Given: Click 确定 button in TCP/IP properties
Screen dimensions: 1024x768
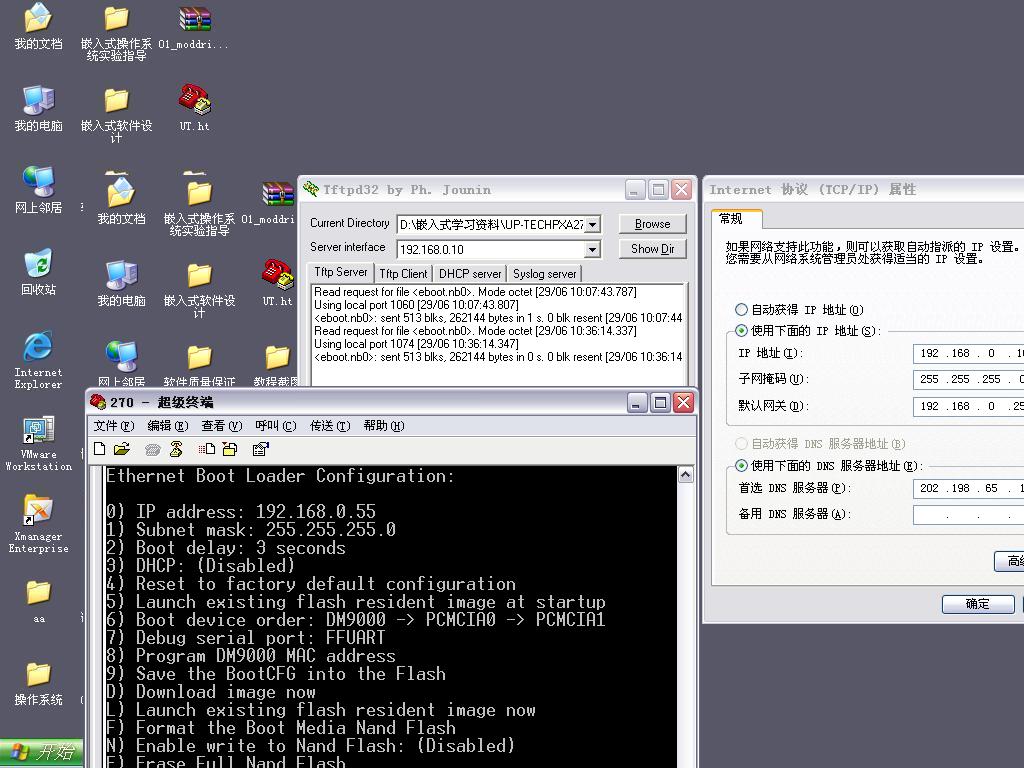Looking at the screenshot, I should tap(978, 604).
